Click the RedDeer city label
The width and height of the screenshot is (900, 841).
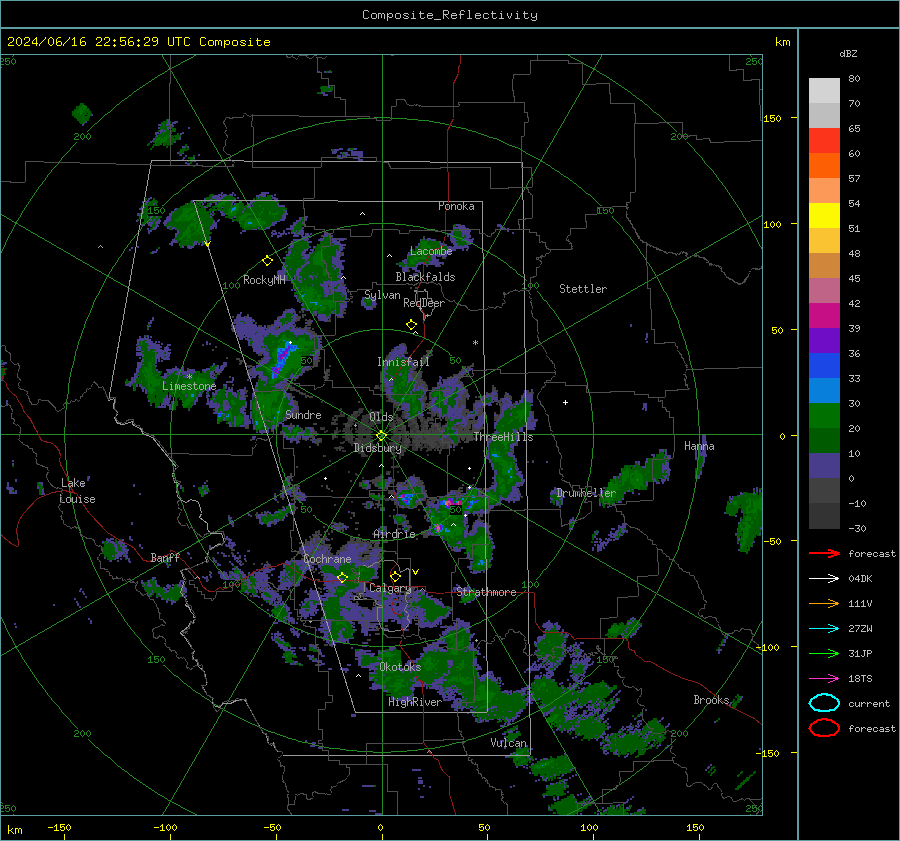(x=424, y=303)
